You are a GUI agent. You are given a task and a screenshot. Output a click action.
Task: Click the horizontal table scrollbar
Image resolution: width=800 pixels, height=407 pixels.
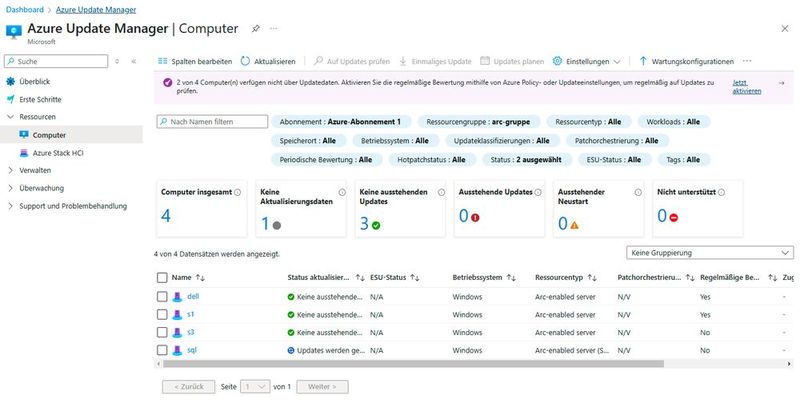pos(413,364)
